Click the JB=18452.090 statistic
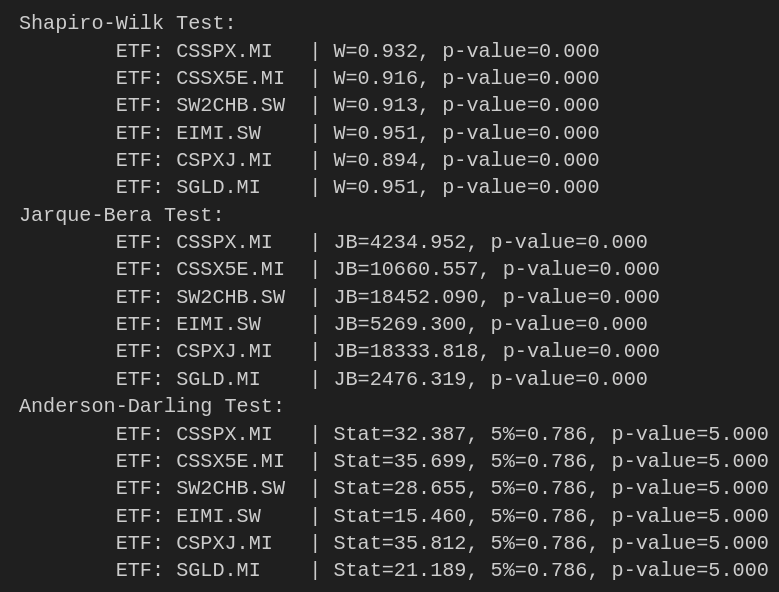 pos(405,297)
